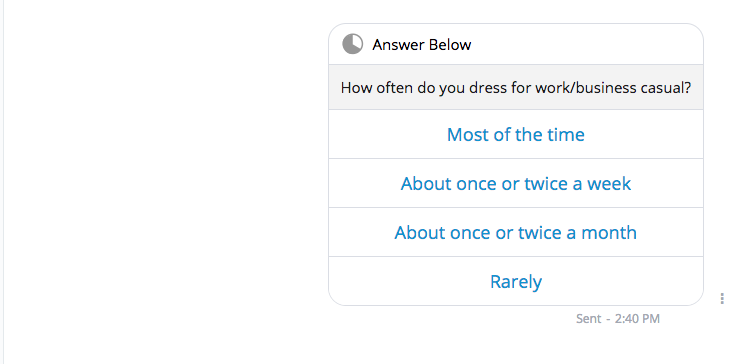Screen dimensions: 738x364
Task: Click the word 'Sent' under the poll
Action: pos(588,319)
